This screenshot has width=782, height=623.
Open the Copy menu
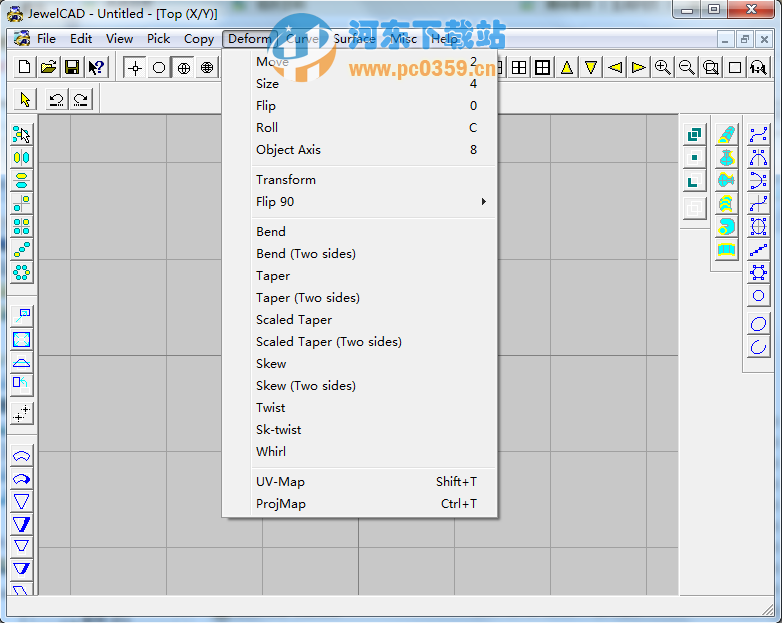pos(198,39)
